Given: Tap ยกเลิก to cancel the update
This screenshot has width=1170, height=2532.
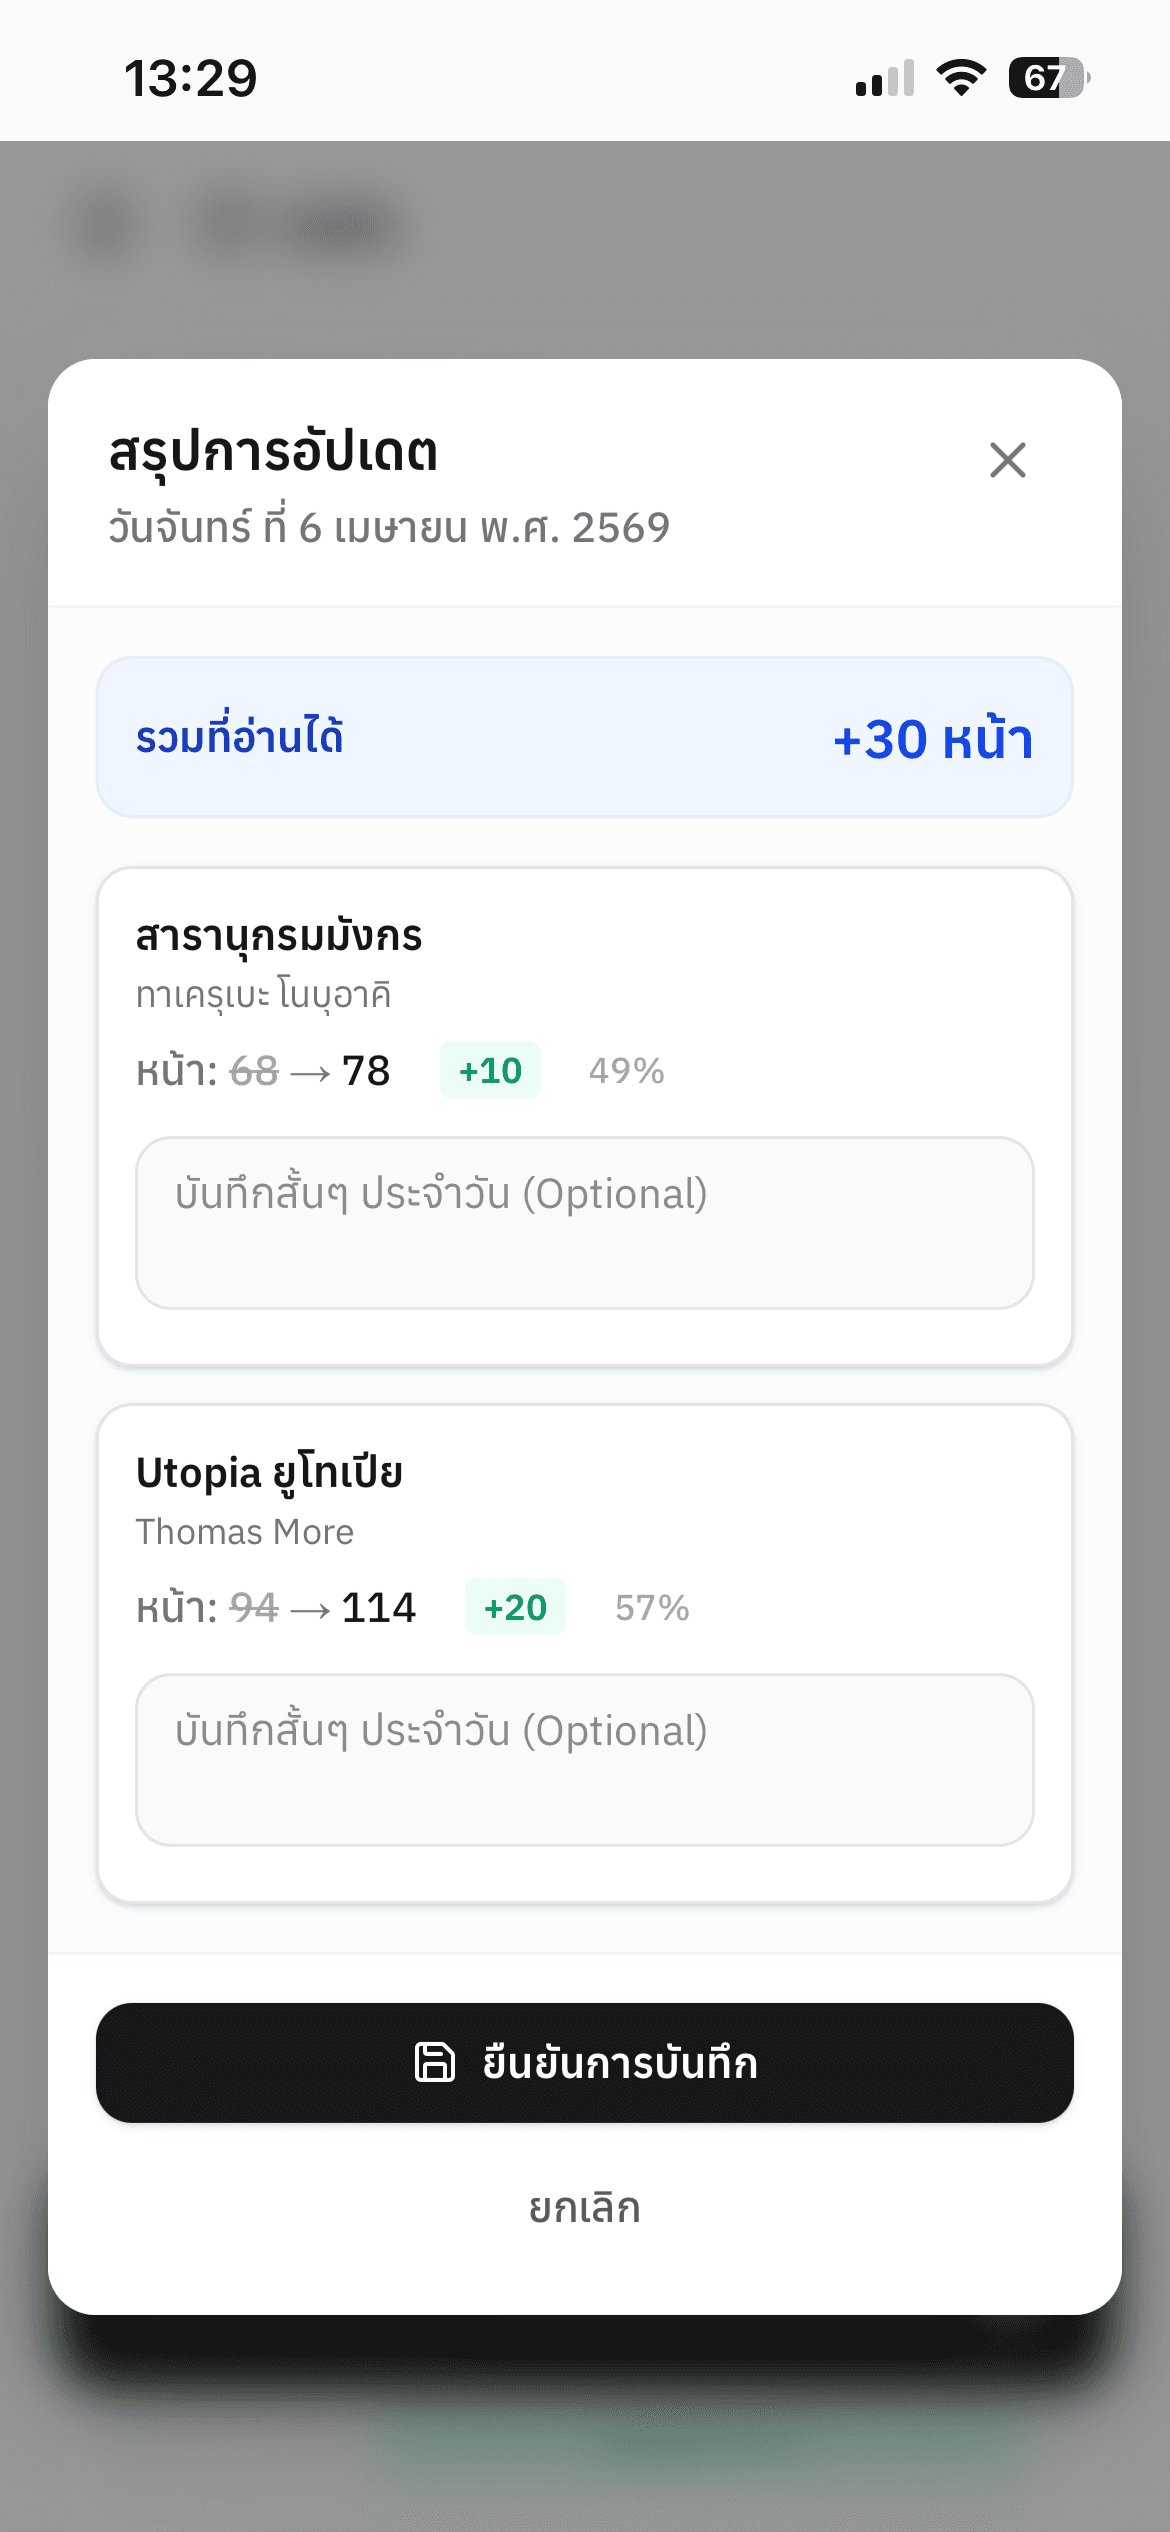Looking at the screenshot, I should point(585,2208).
